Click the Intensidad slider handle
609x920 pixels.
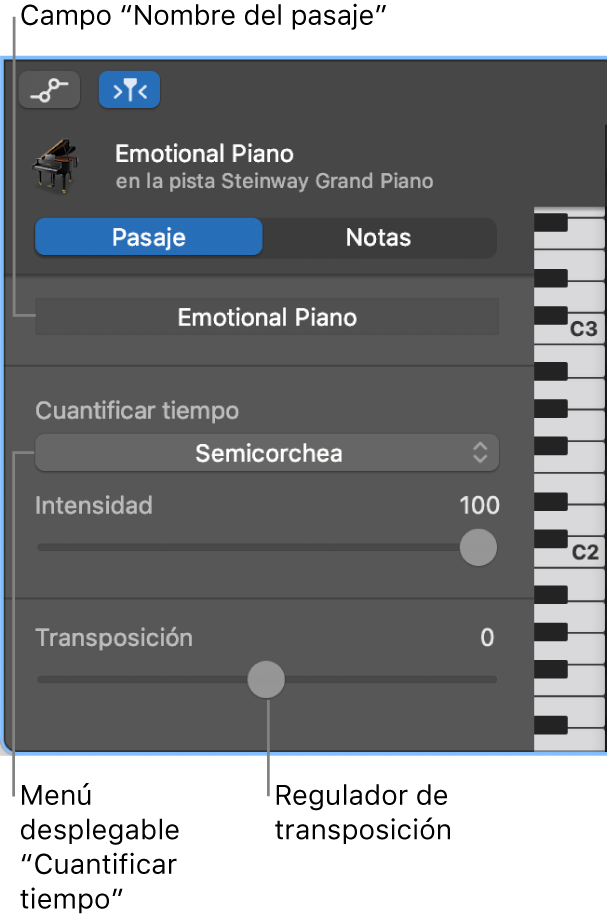point(477,548)
